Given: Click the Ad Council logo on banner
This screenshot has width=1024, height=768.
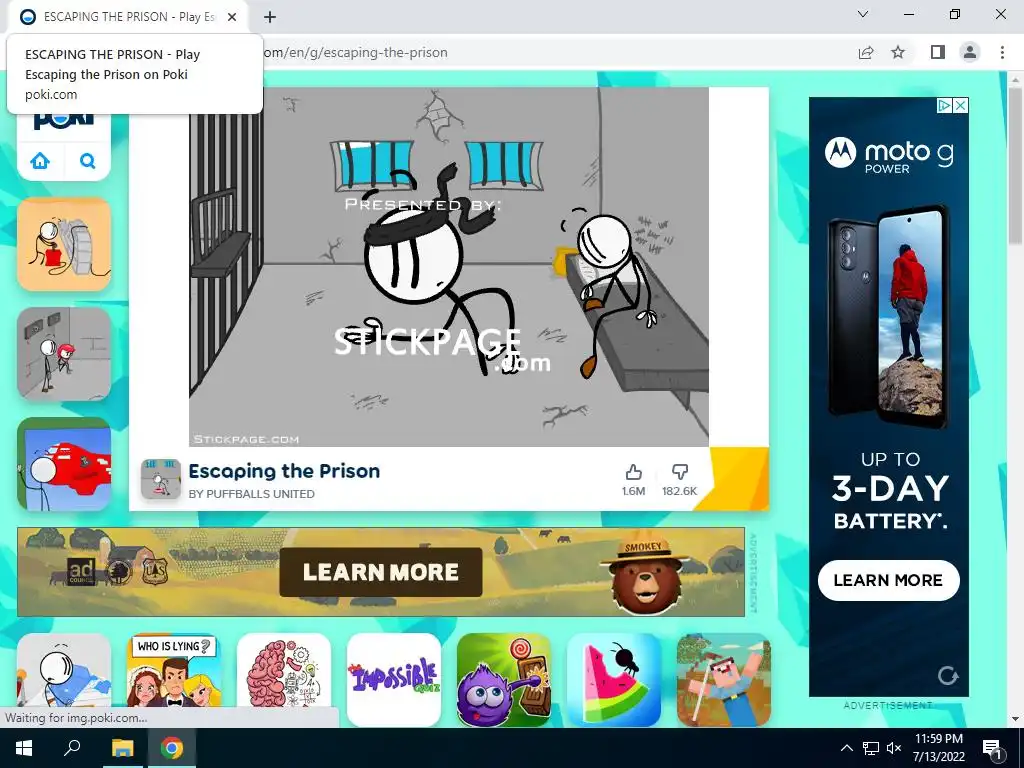Looking at the screenshot, I should tap(81, 571).
